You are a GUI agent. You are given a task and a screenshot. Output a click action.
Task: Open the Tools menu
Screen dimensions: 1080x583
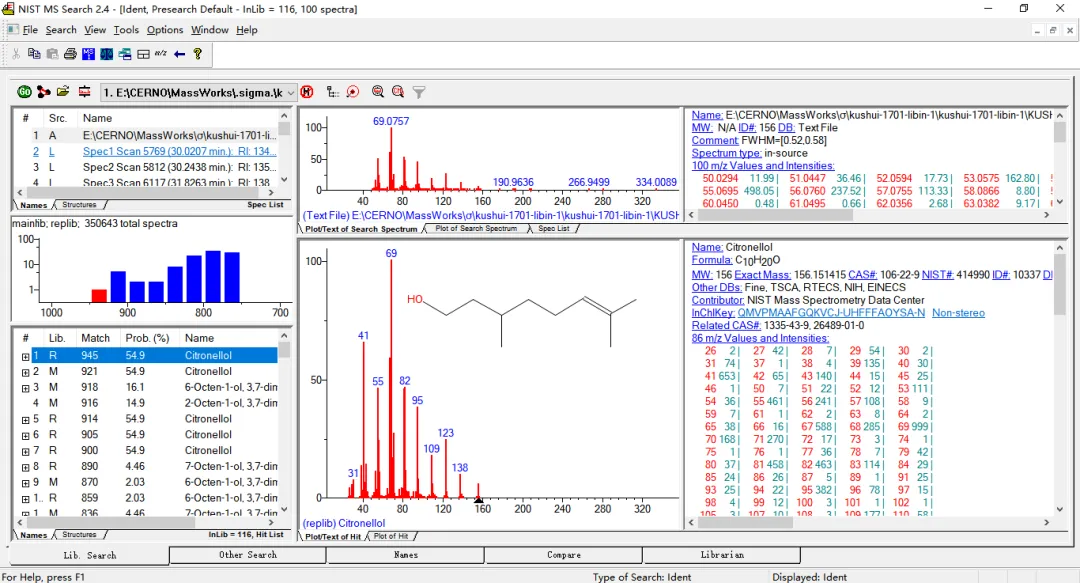click(x=126, y=30)
